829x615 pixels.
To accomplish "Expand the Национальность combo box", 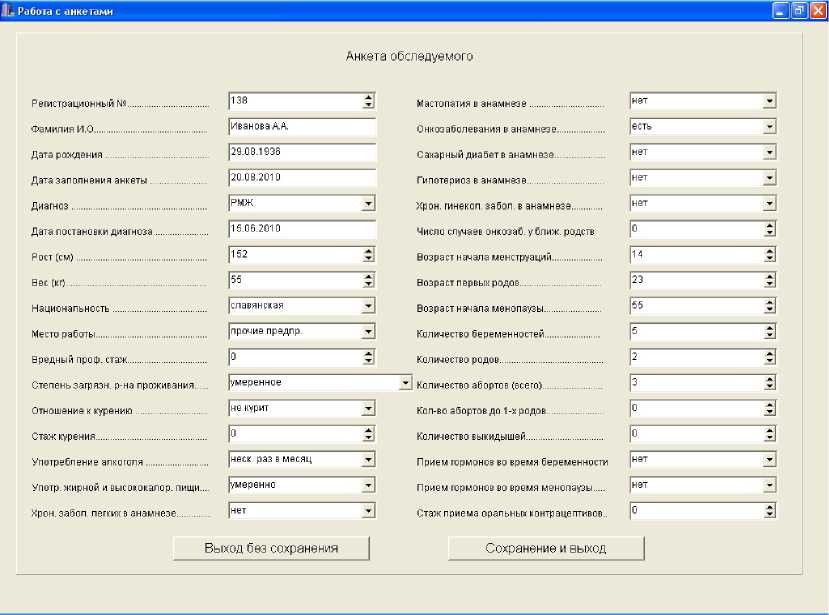I will tap(368, 307).
